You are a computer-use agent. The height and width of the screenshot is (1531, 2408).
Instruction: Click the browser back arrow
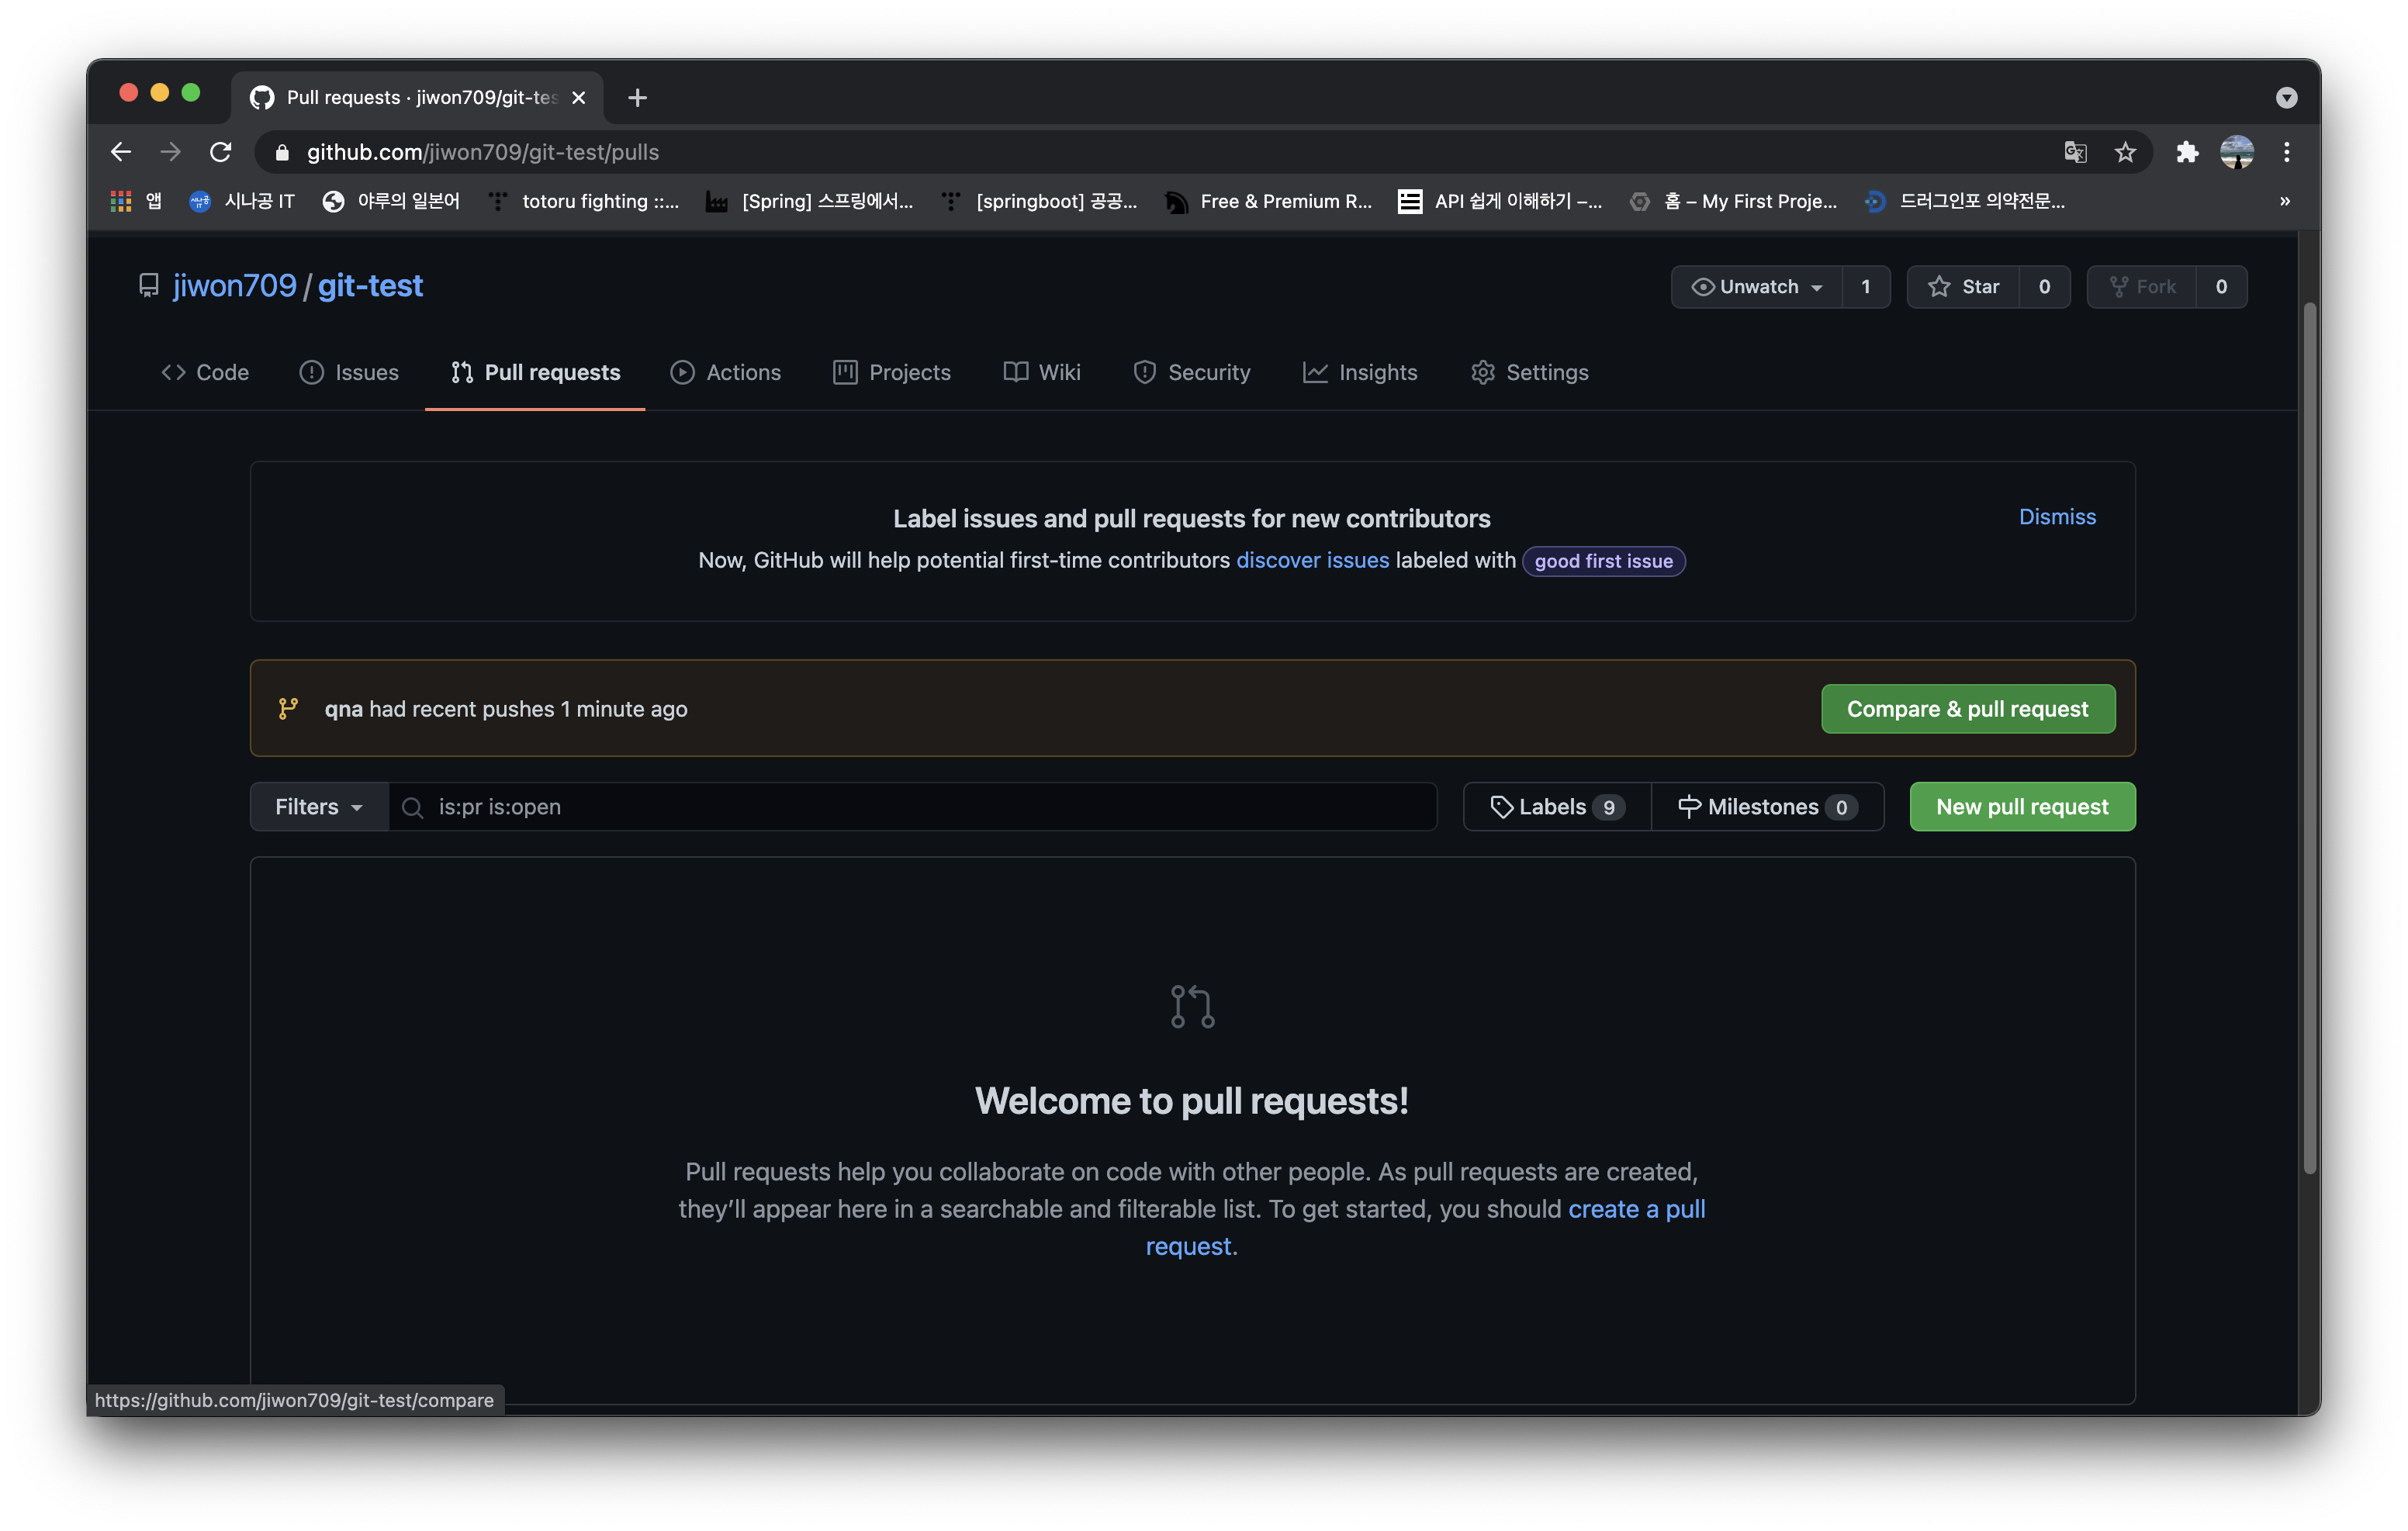click(121, 152)
